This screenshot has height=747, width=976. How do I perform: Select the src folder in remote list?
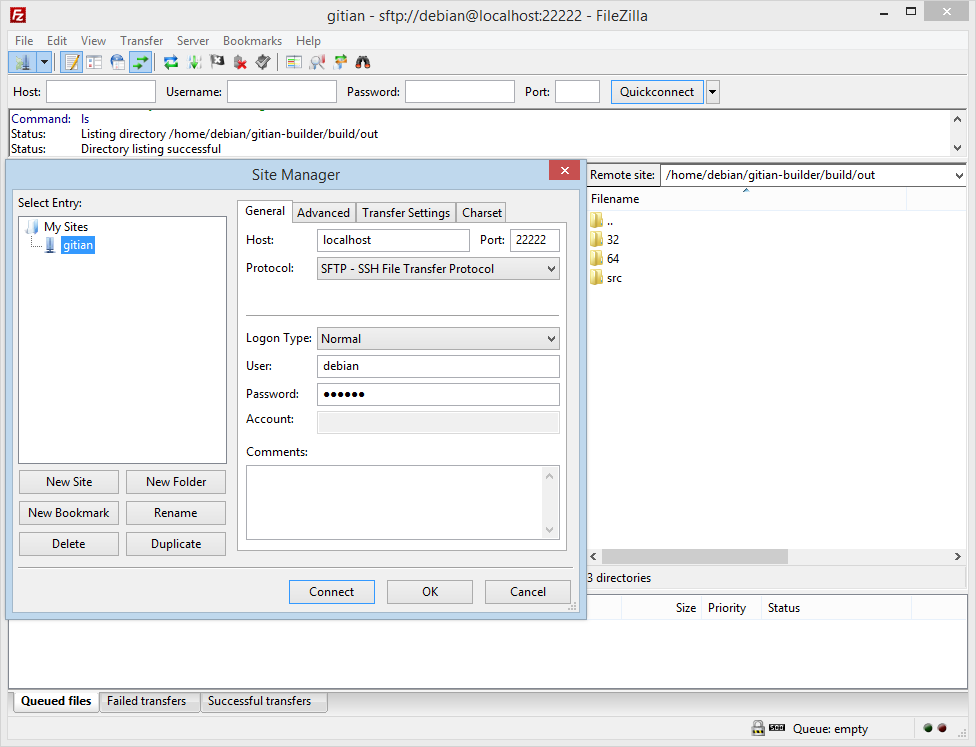[x=614, y=278]
